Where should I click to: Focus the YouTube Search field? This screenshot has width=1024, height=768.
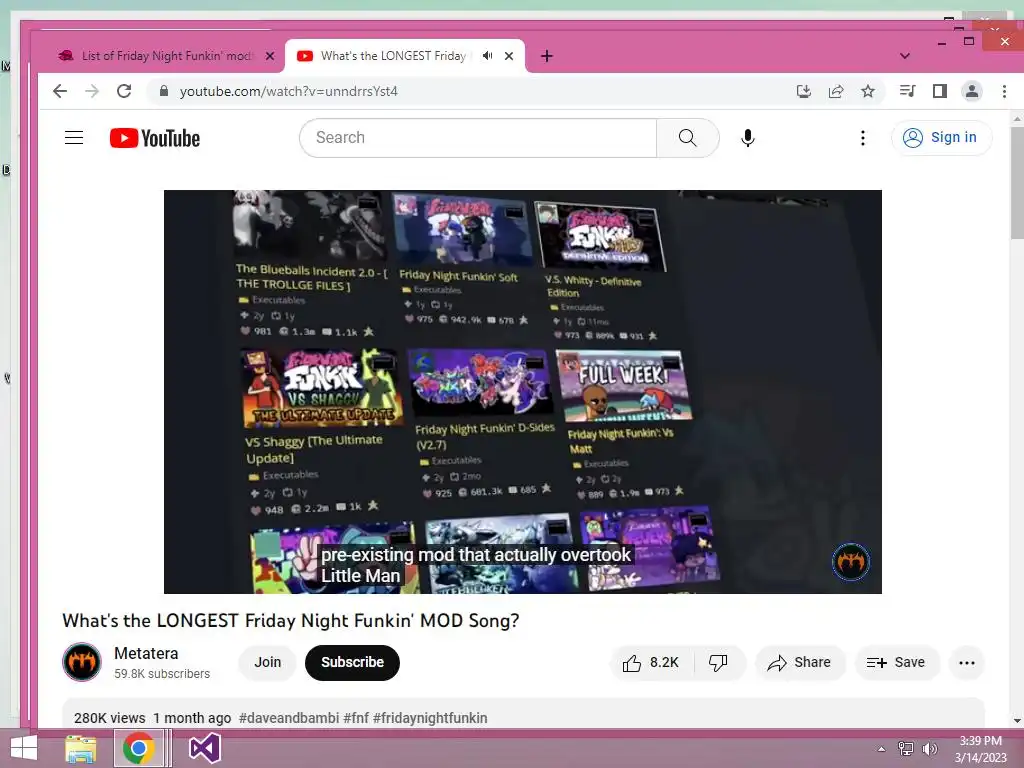click(x=478, y=138)
